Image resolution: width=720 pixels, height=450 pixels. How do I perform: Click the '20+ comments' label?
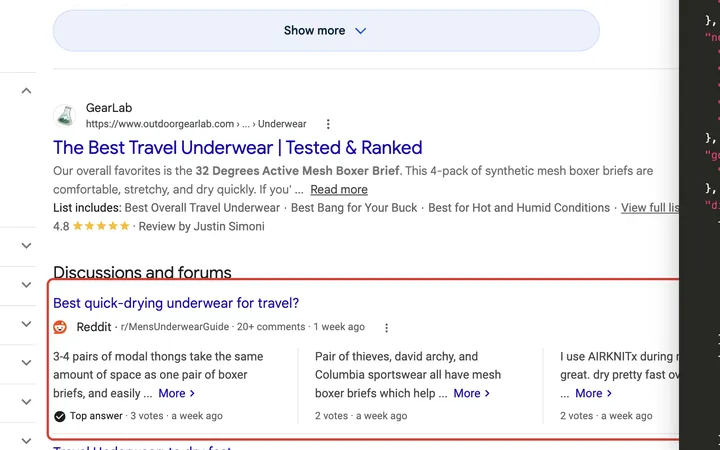271,327
